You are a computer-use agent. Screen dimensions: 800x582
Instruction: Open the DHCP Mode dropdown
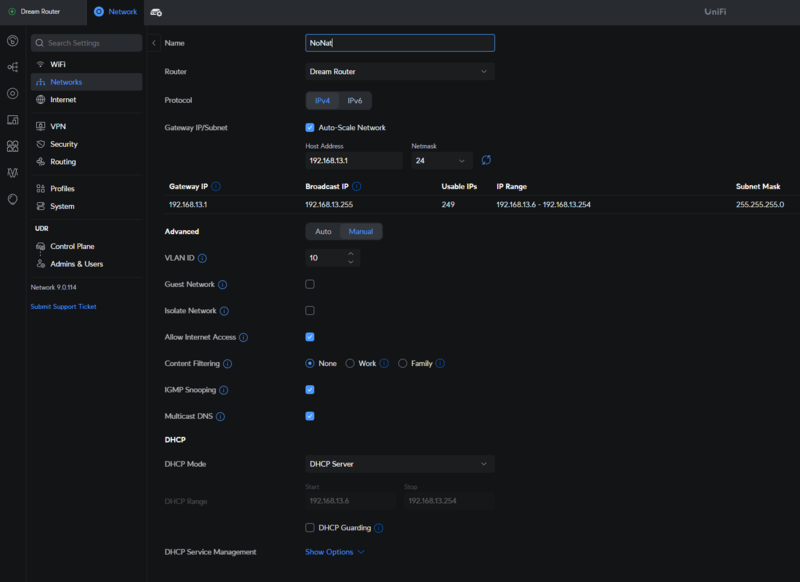tap(399, 464)
